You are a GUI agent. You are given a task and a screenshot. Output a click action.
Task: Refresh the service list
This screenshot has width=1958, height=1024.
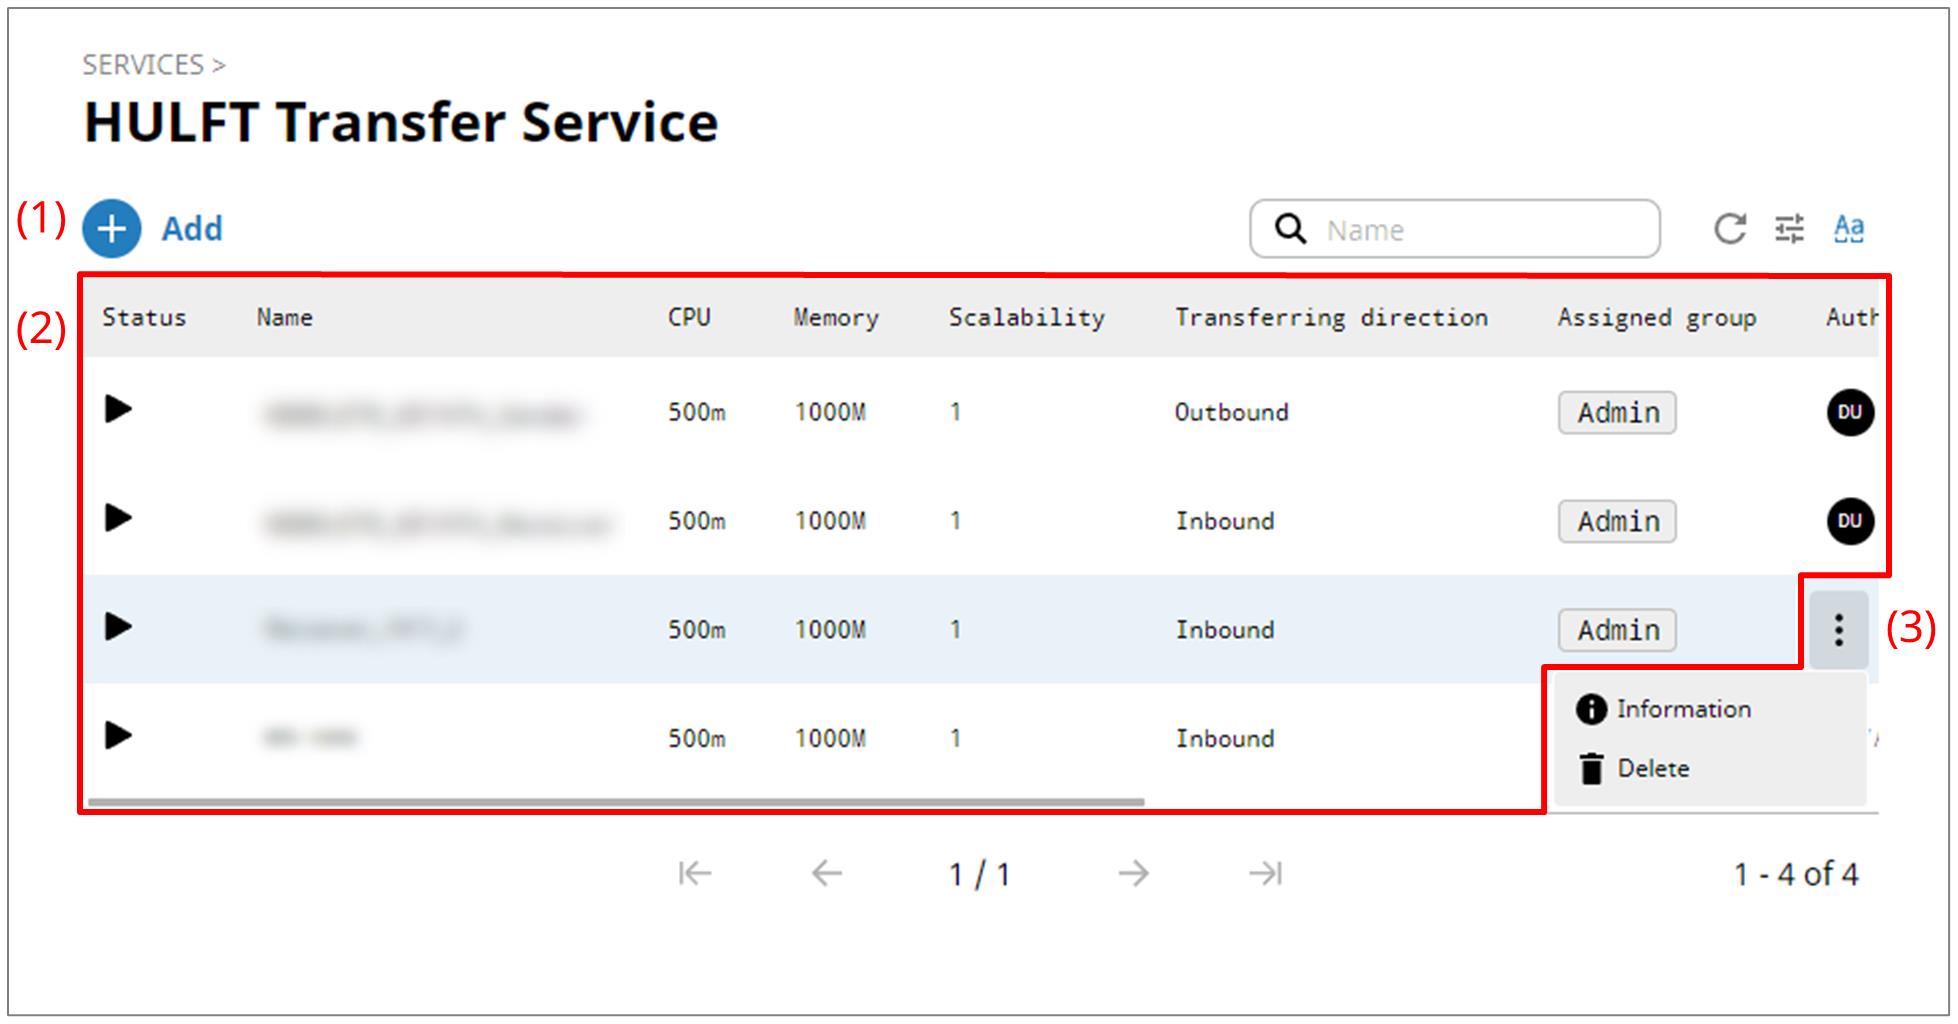click(x=1729, y=229)
